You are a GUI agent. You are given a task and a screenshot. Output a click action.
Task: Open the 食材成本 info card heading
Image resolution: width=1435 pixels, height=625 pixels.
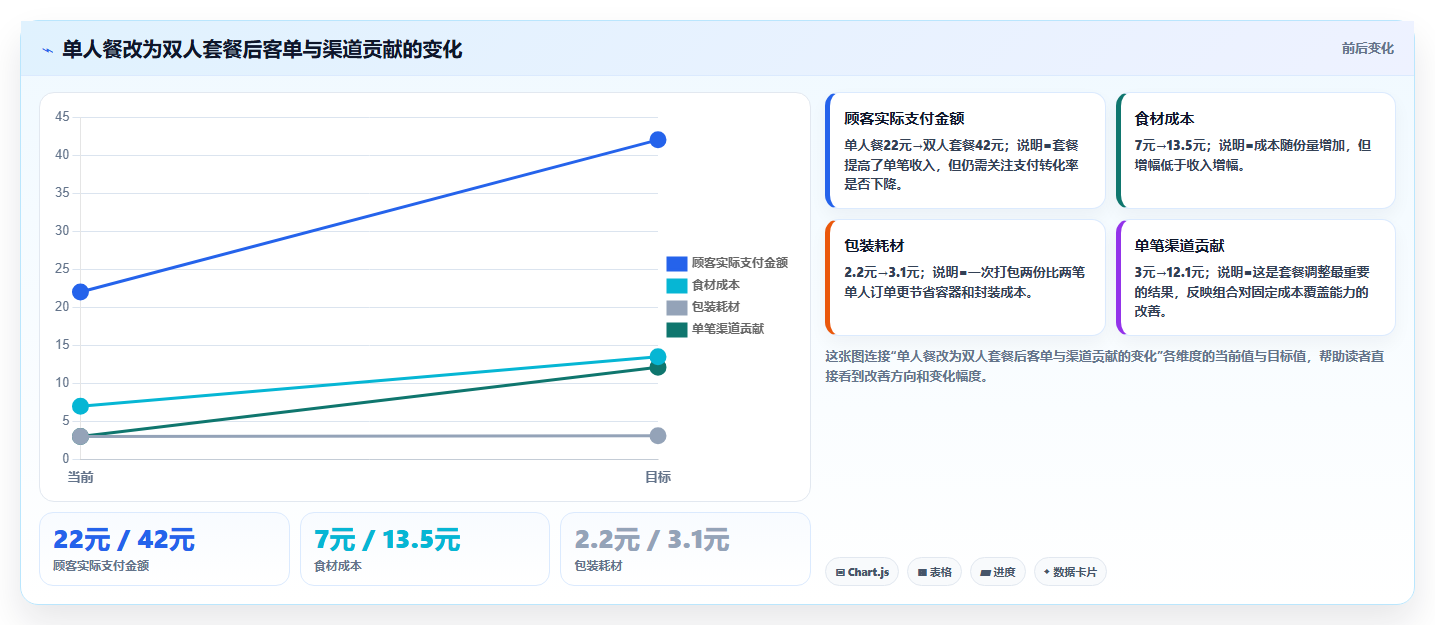[1164, 118]
